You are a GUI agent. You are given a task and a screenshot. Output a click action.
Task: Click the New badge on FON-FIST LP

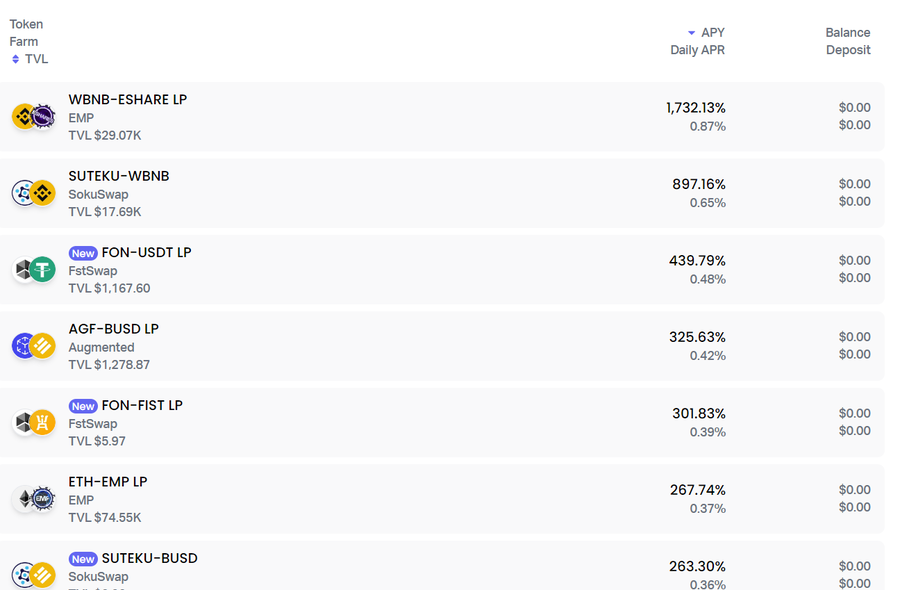click(x=83, y=406)
